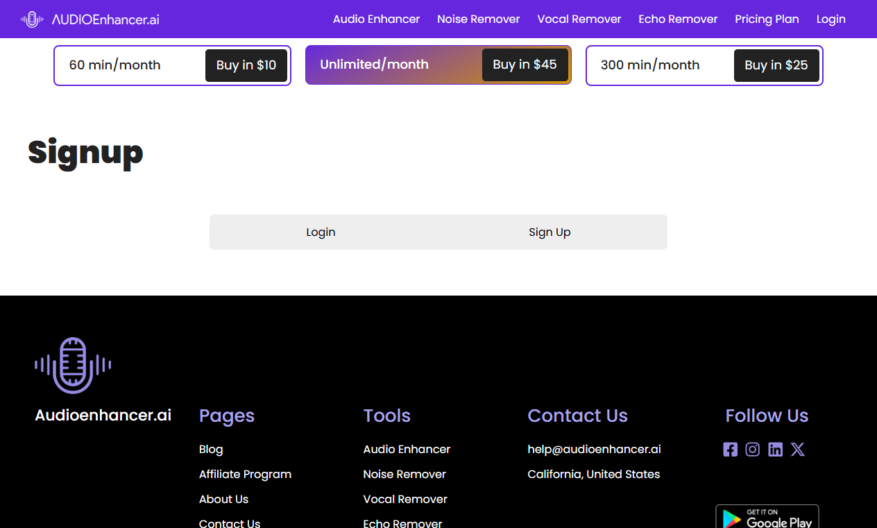Click Login in the top navigation

tap(831, 19)
